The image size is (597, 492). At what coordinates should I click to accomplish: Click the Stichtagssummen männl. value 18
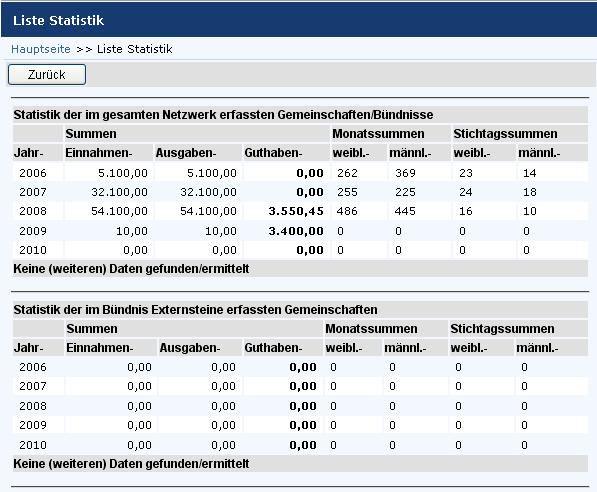pyautogui.click(x=530, y=192)
